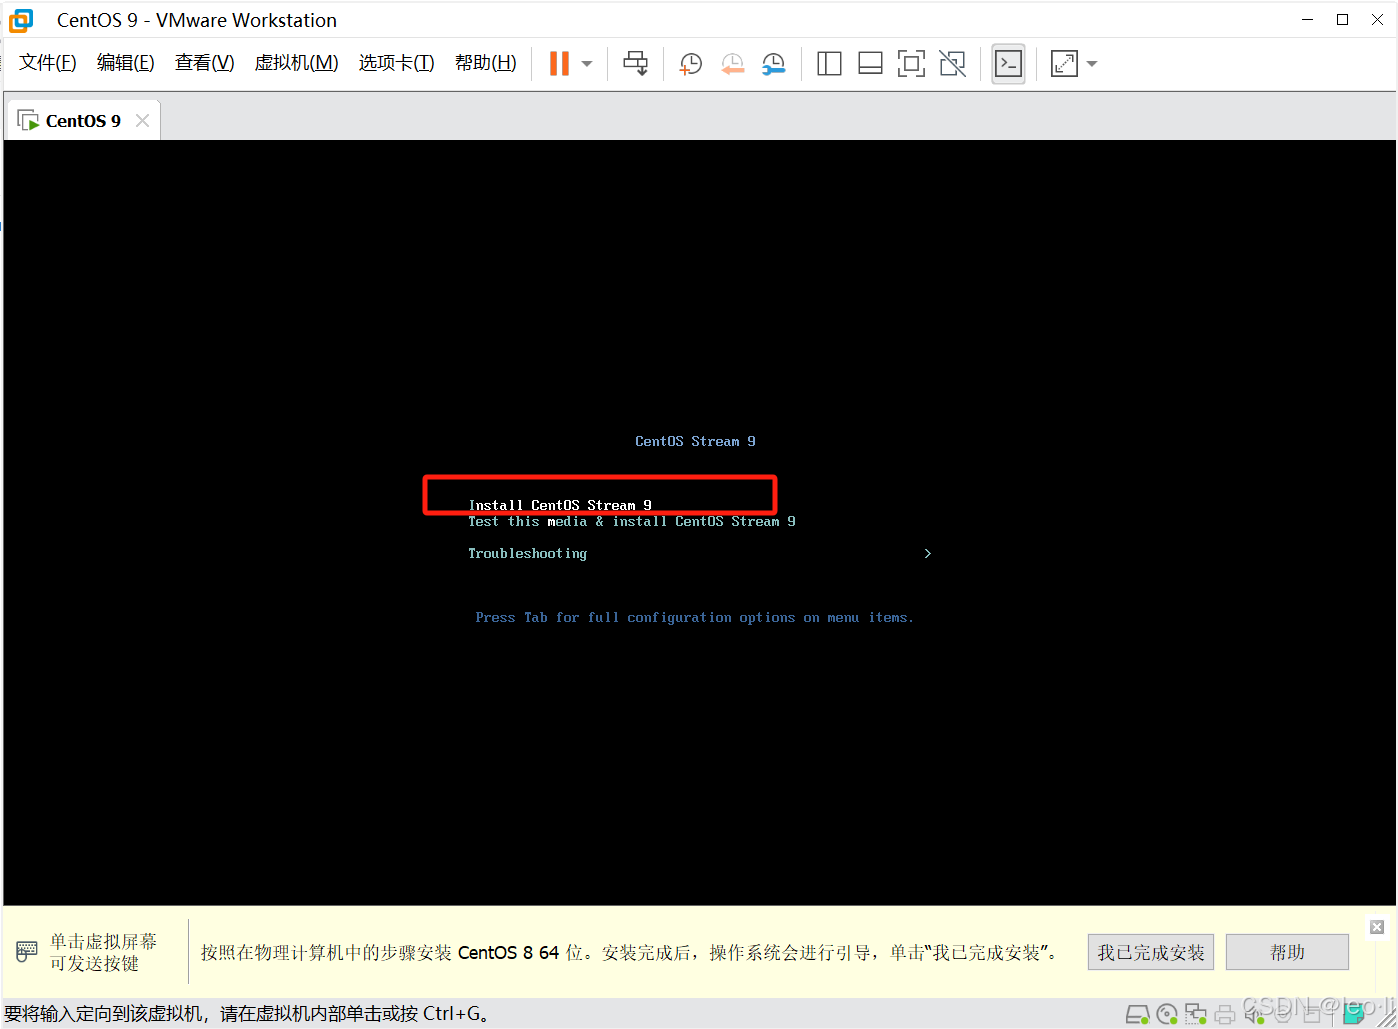Viewport: 1398px width, 1029px height.
Task: Open the 查看(V) menu
Action: tap(204, 63)
